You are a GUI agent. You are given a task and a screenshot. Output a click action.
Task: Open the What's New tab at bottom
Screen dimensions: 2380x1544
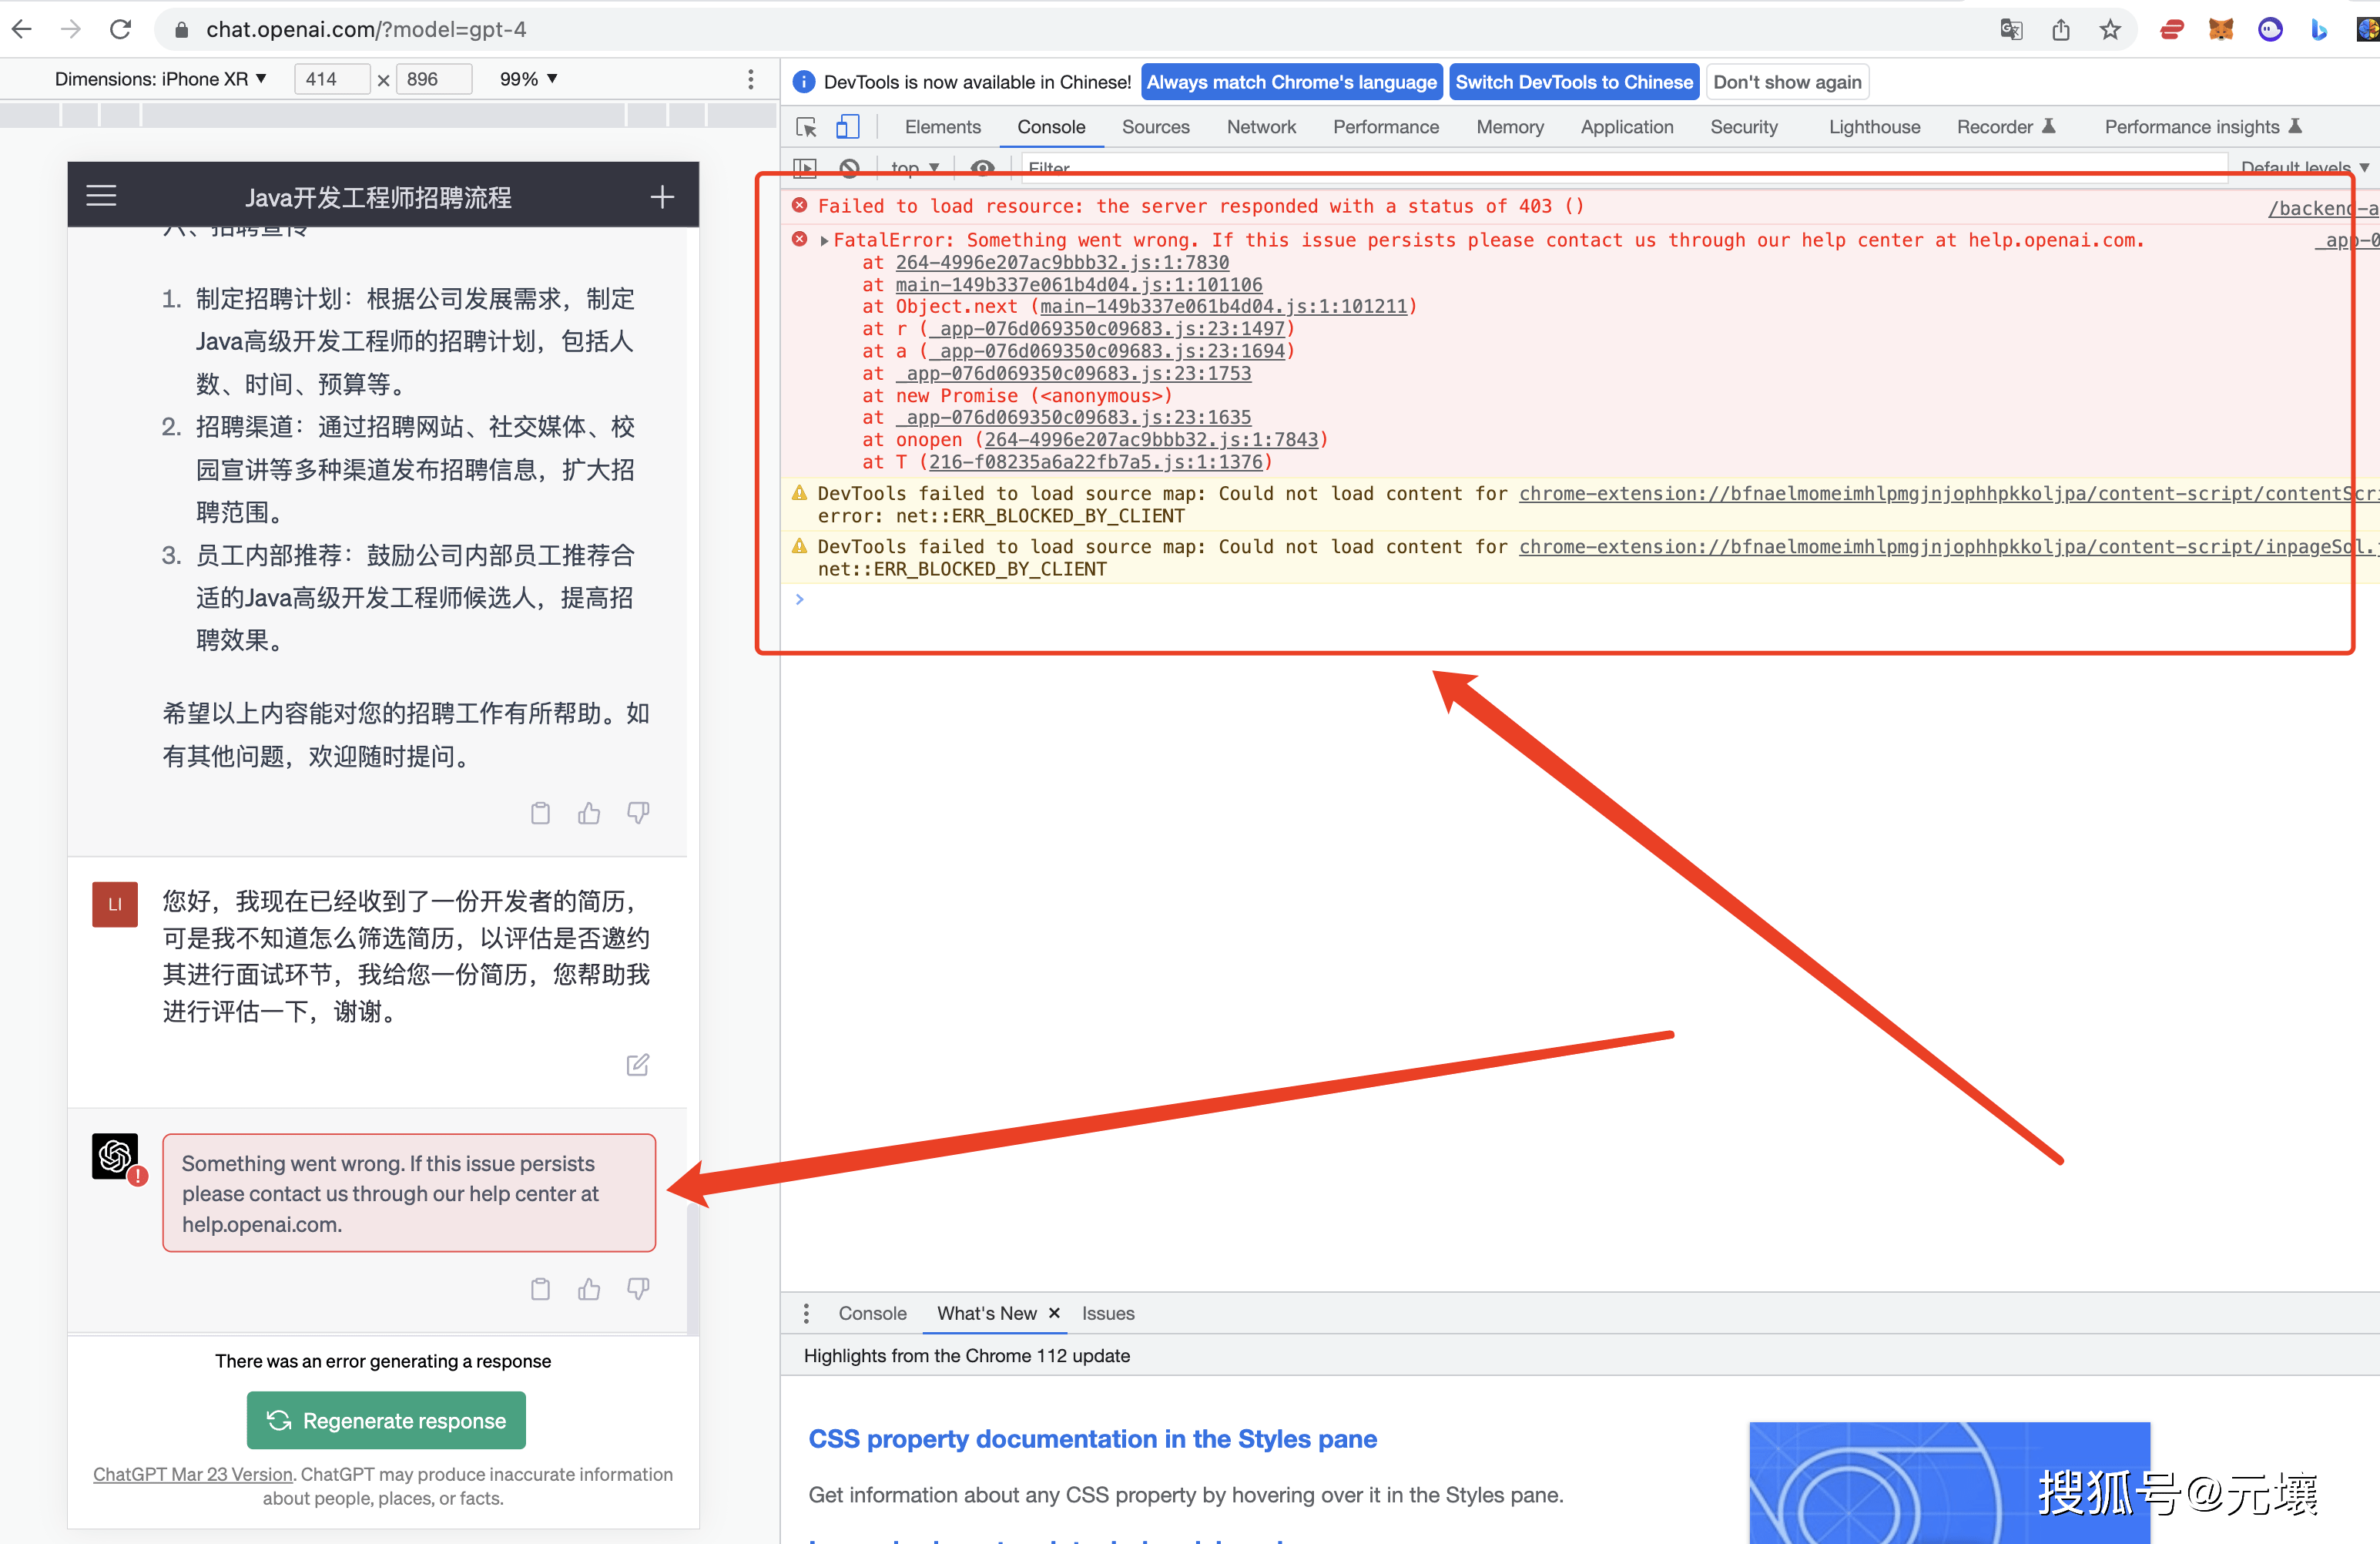[987, 1313]
